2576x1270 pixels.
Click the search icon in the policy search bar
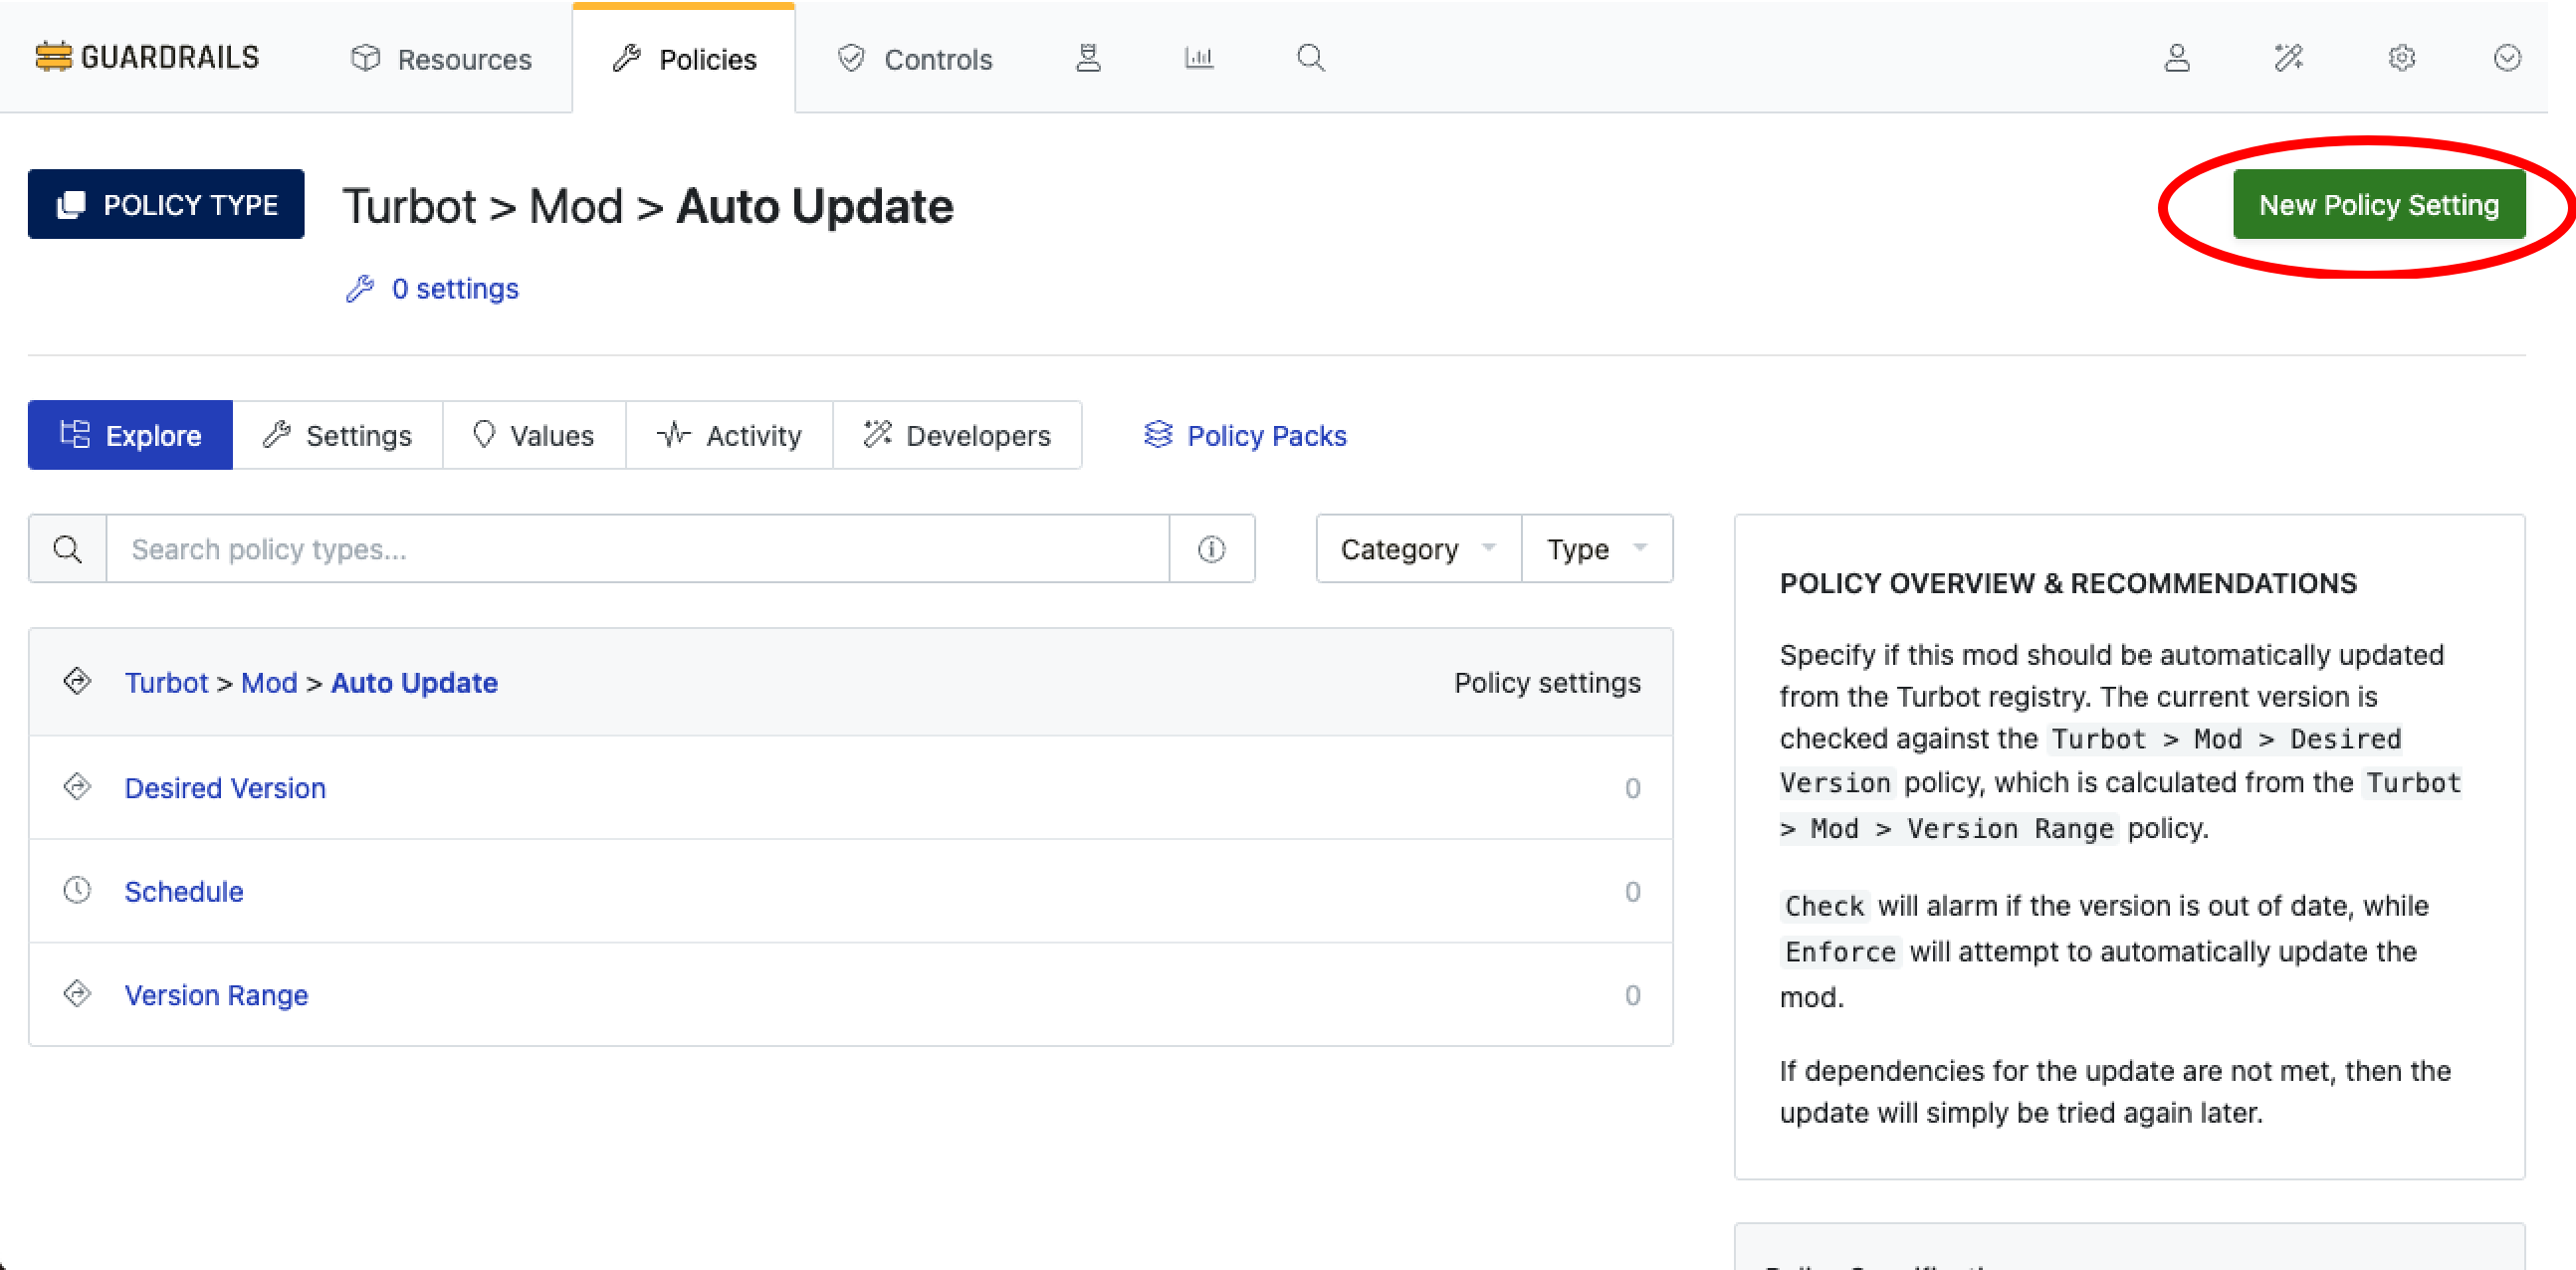(x=66, y=548)
